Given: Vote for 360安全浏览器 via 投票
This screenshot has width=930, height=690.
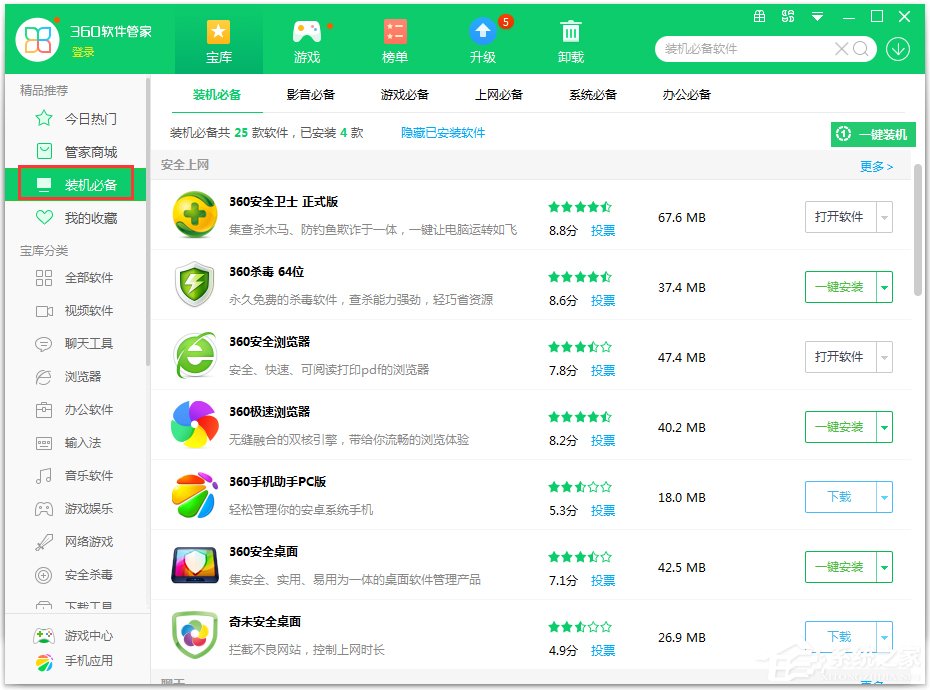Looking at the screenshot, I should (603, 371).
